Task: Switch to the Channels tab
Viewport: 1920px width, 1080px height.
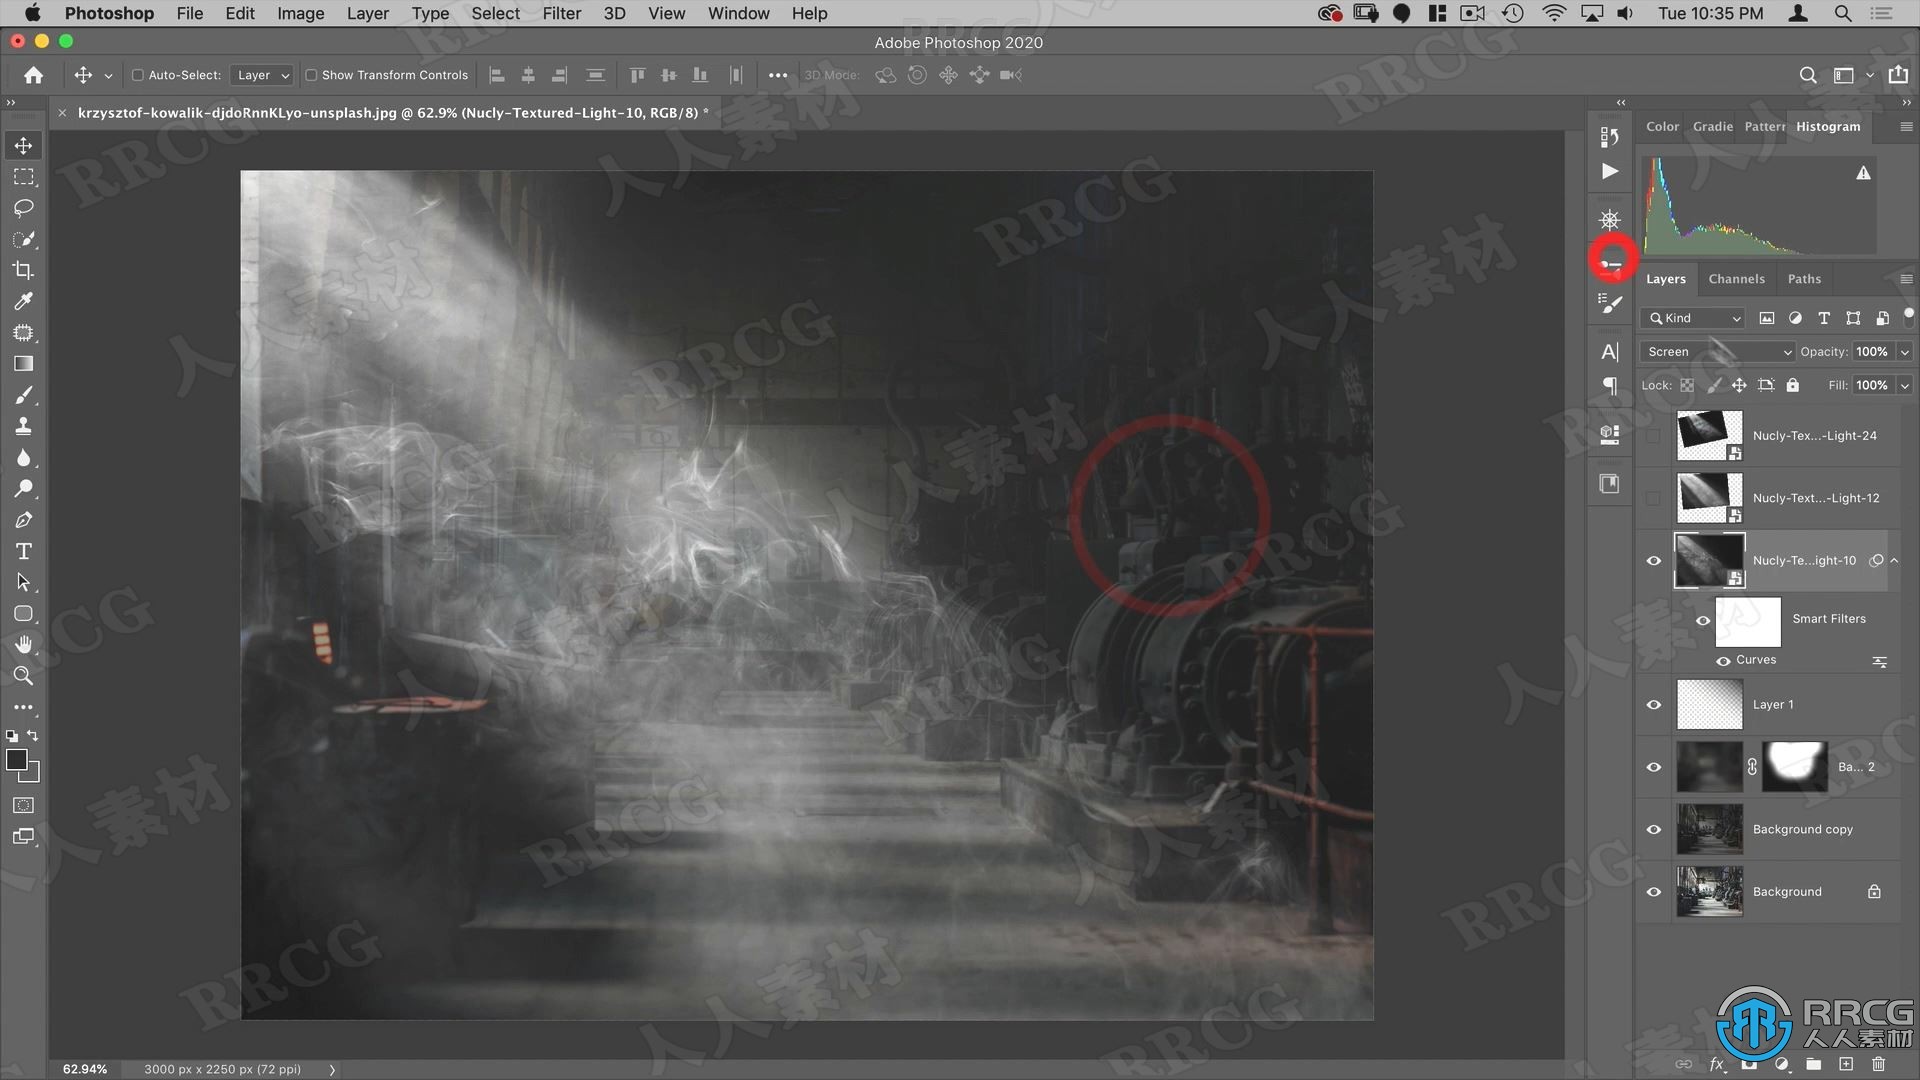Action: [1735, 278]
